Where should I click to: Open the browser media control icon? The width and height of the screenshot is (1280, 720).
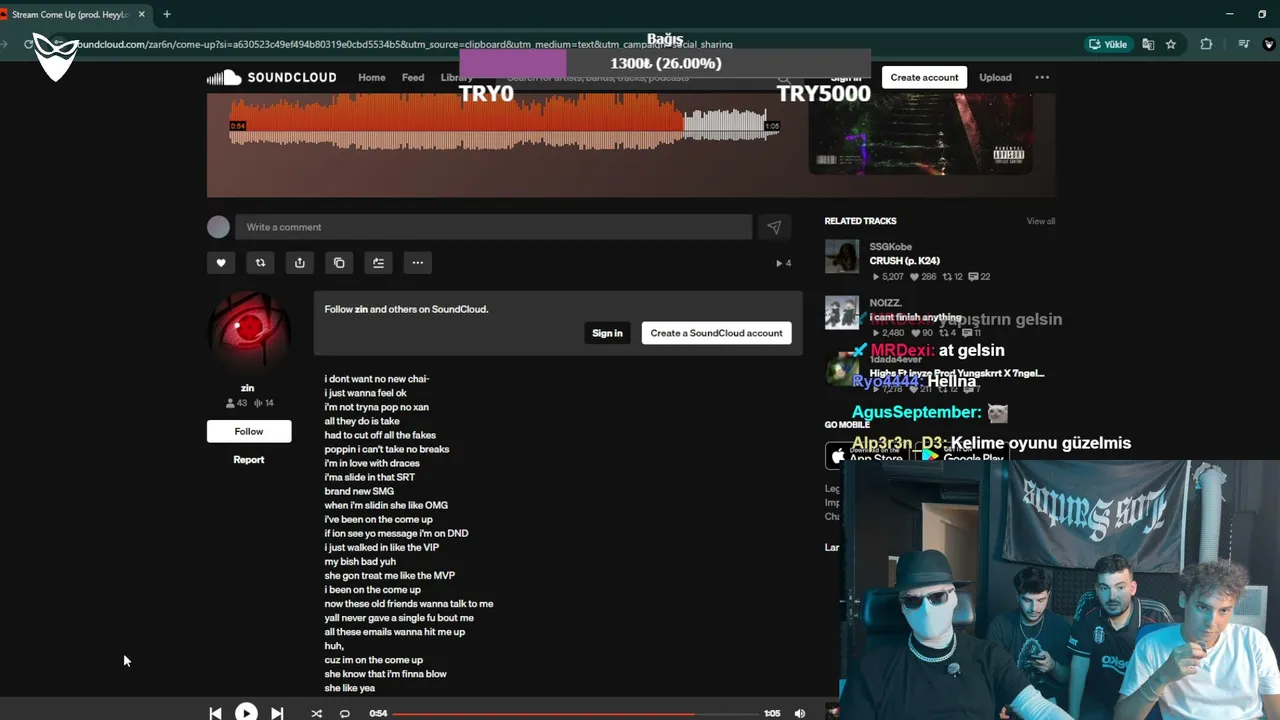[1243, 44]
